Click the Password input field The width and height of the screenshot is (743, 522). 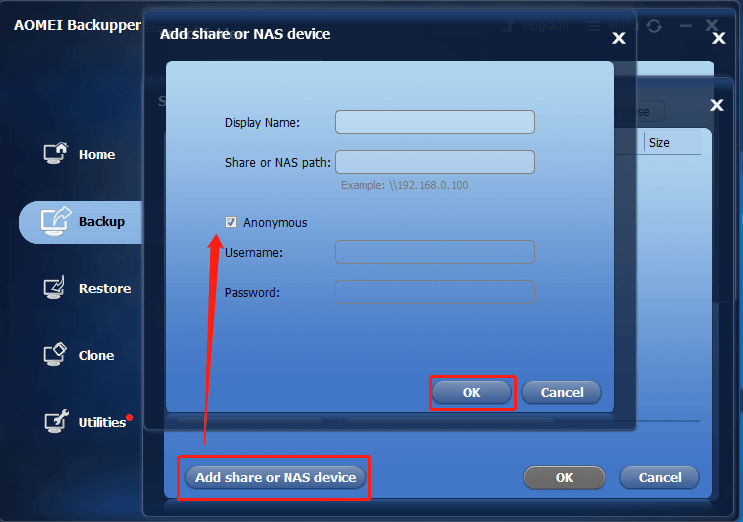coord(435,292)
